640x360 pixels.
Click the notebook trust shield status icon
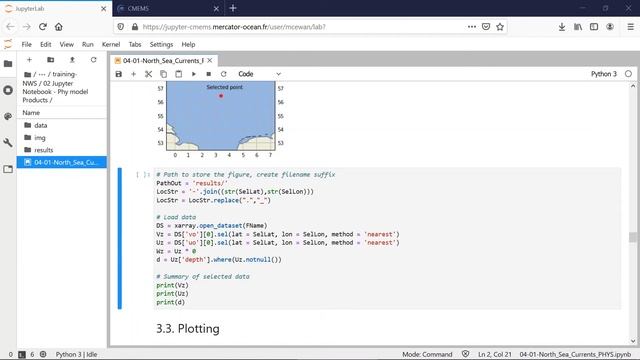[x=465, y=354]
